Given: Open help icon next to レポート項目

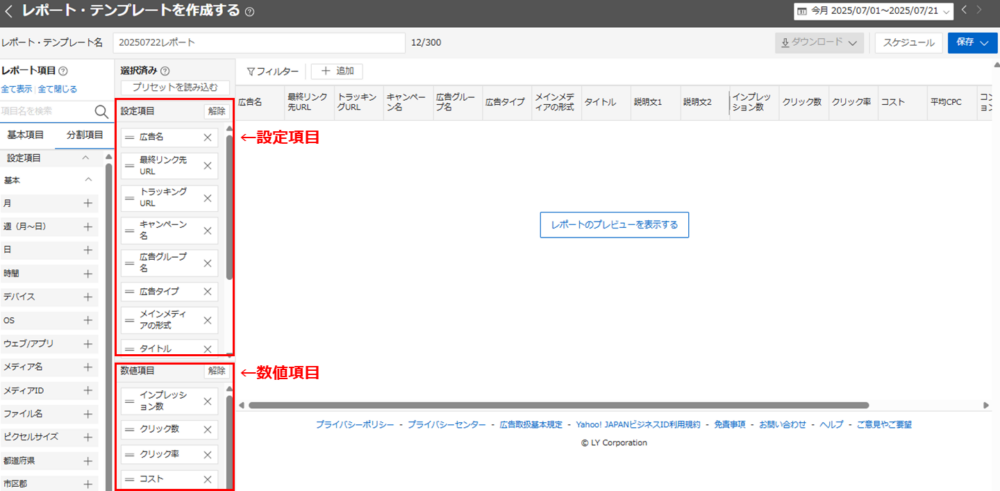Looking at the screenshot, I should tap(62, 71).
